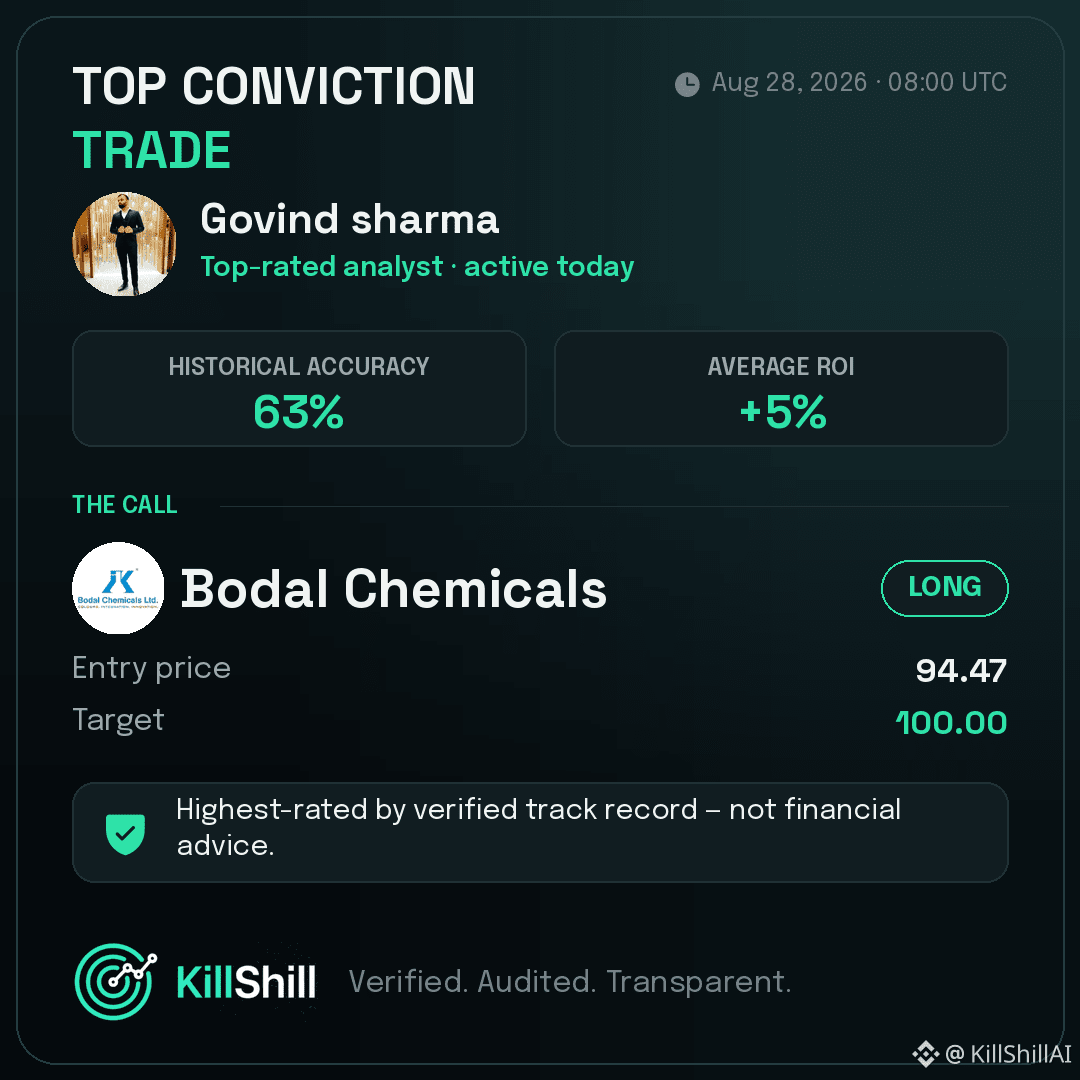Click the Binance watermark diamond icon
Screen dimensions: 1080x1080
pos(926,1054)
